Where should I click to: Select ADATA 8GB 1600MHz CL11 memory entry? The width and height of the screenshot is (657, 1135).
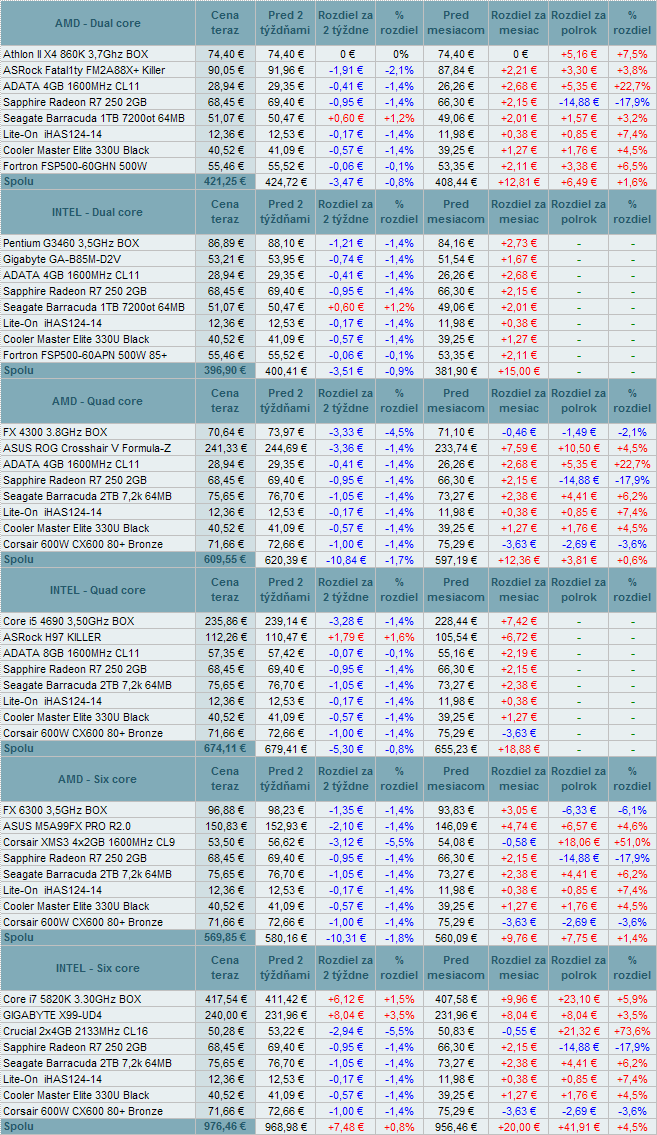click(x=71, y=653)
